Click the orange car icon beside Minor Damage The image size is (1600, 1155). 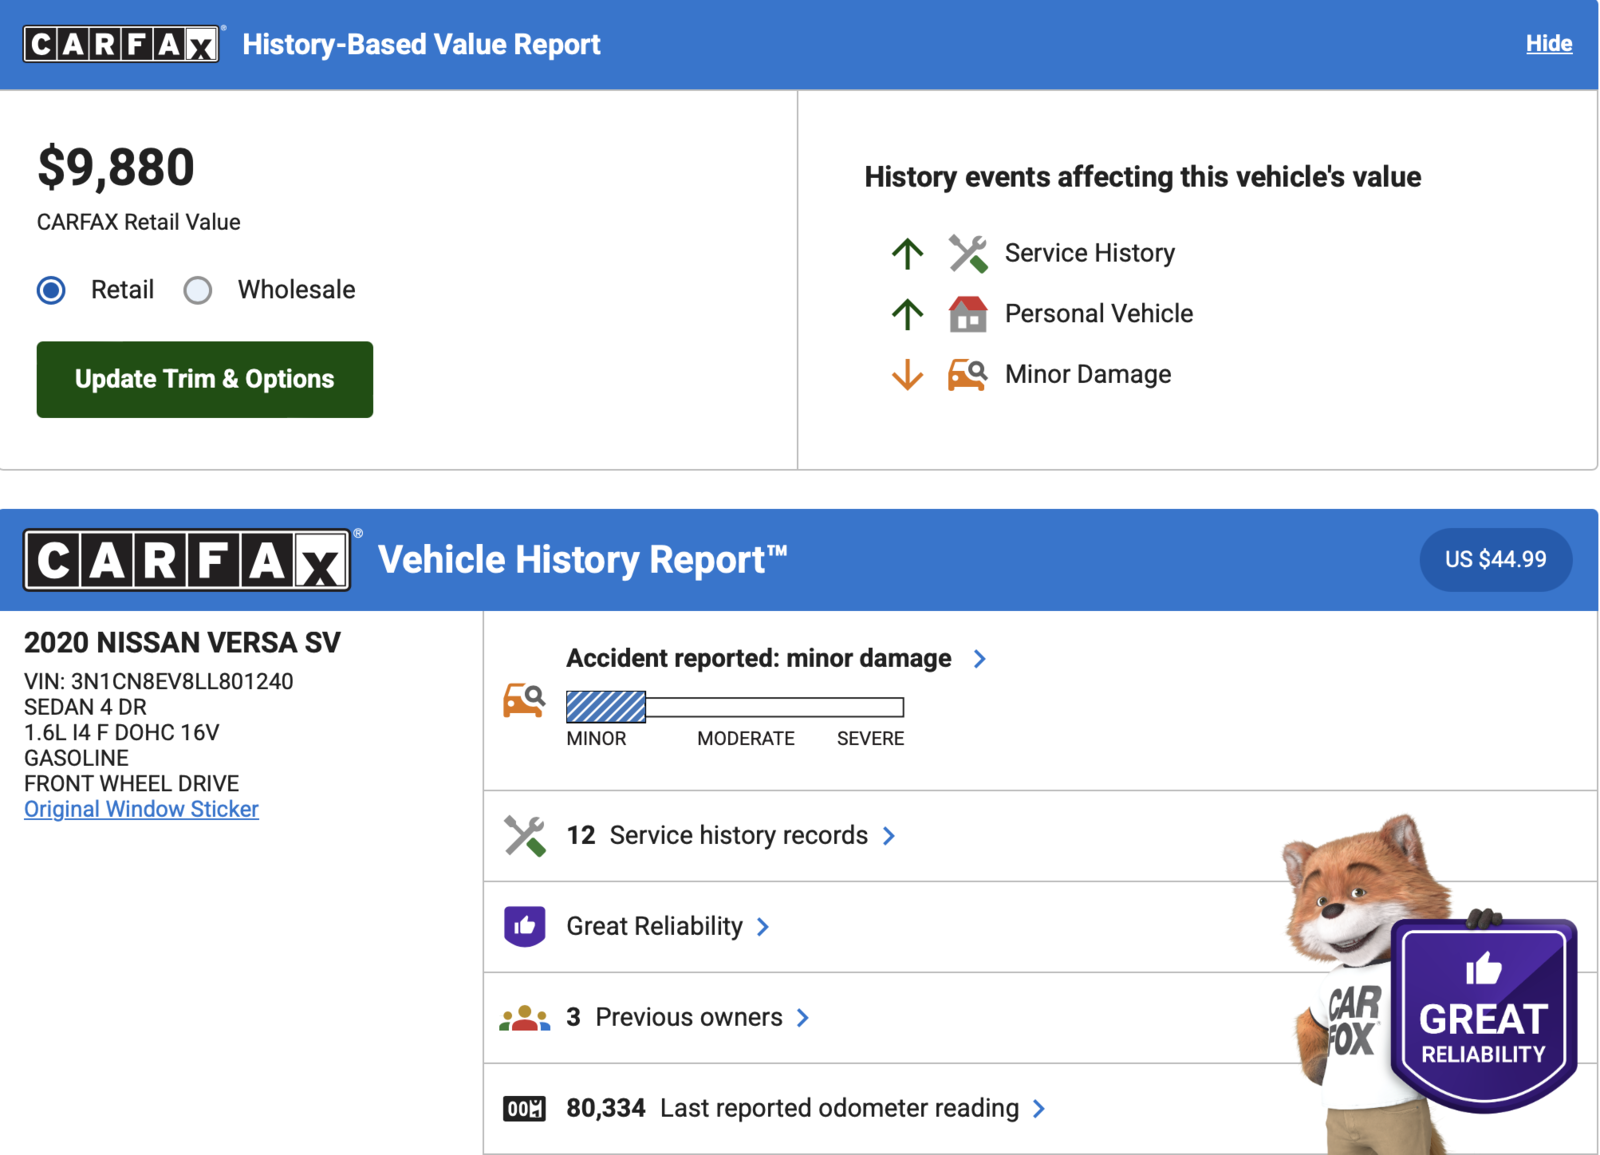[x=967, y=375]
